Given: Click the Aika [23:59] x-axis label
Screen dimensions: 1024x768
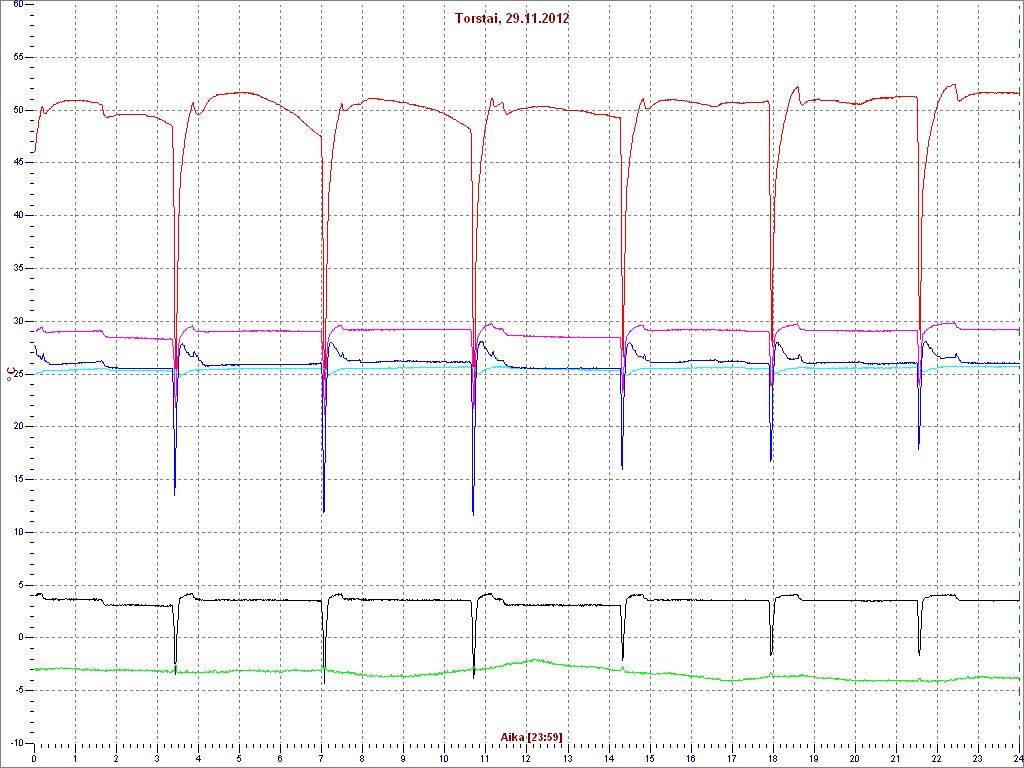Looking at the screenshot, I should (x=531, y=737).
